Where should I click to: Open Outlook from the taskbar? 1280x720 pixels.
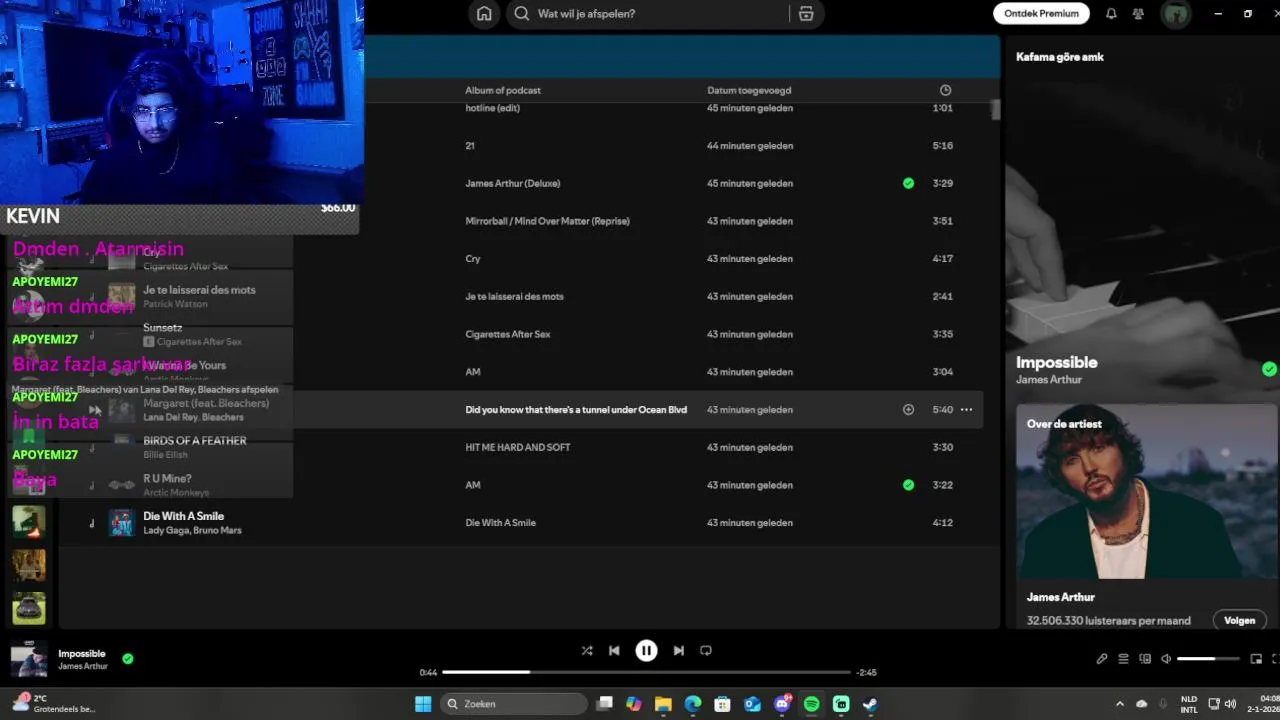(x=752, y=704)
